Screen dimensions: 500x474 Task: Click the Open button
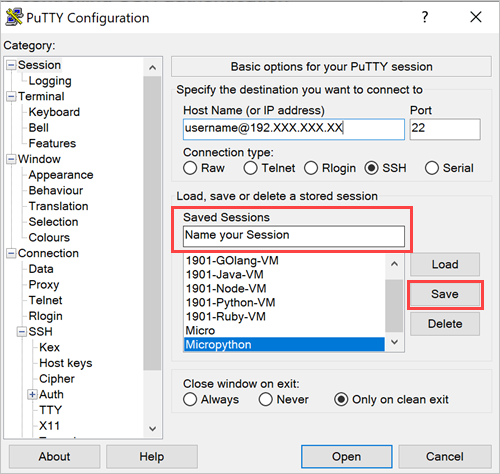pos(346,456)
